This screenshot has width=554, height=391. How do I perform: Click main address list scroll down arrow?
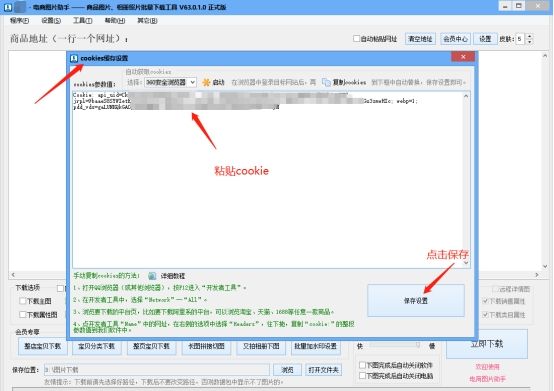545,266
